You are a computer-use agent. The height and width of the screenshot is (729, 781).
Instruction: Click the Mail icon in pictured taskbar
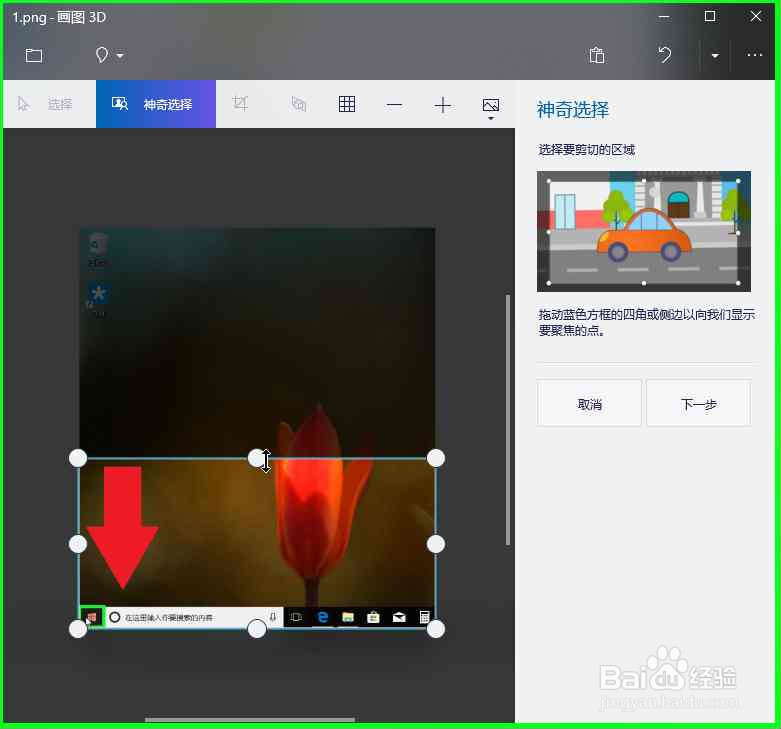[399, 617]
